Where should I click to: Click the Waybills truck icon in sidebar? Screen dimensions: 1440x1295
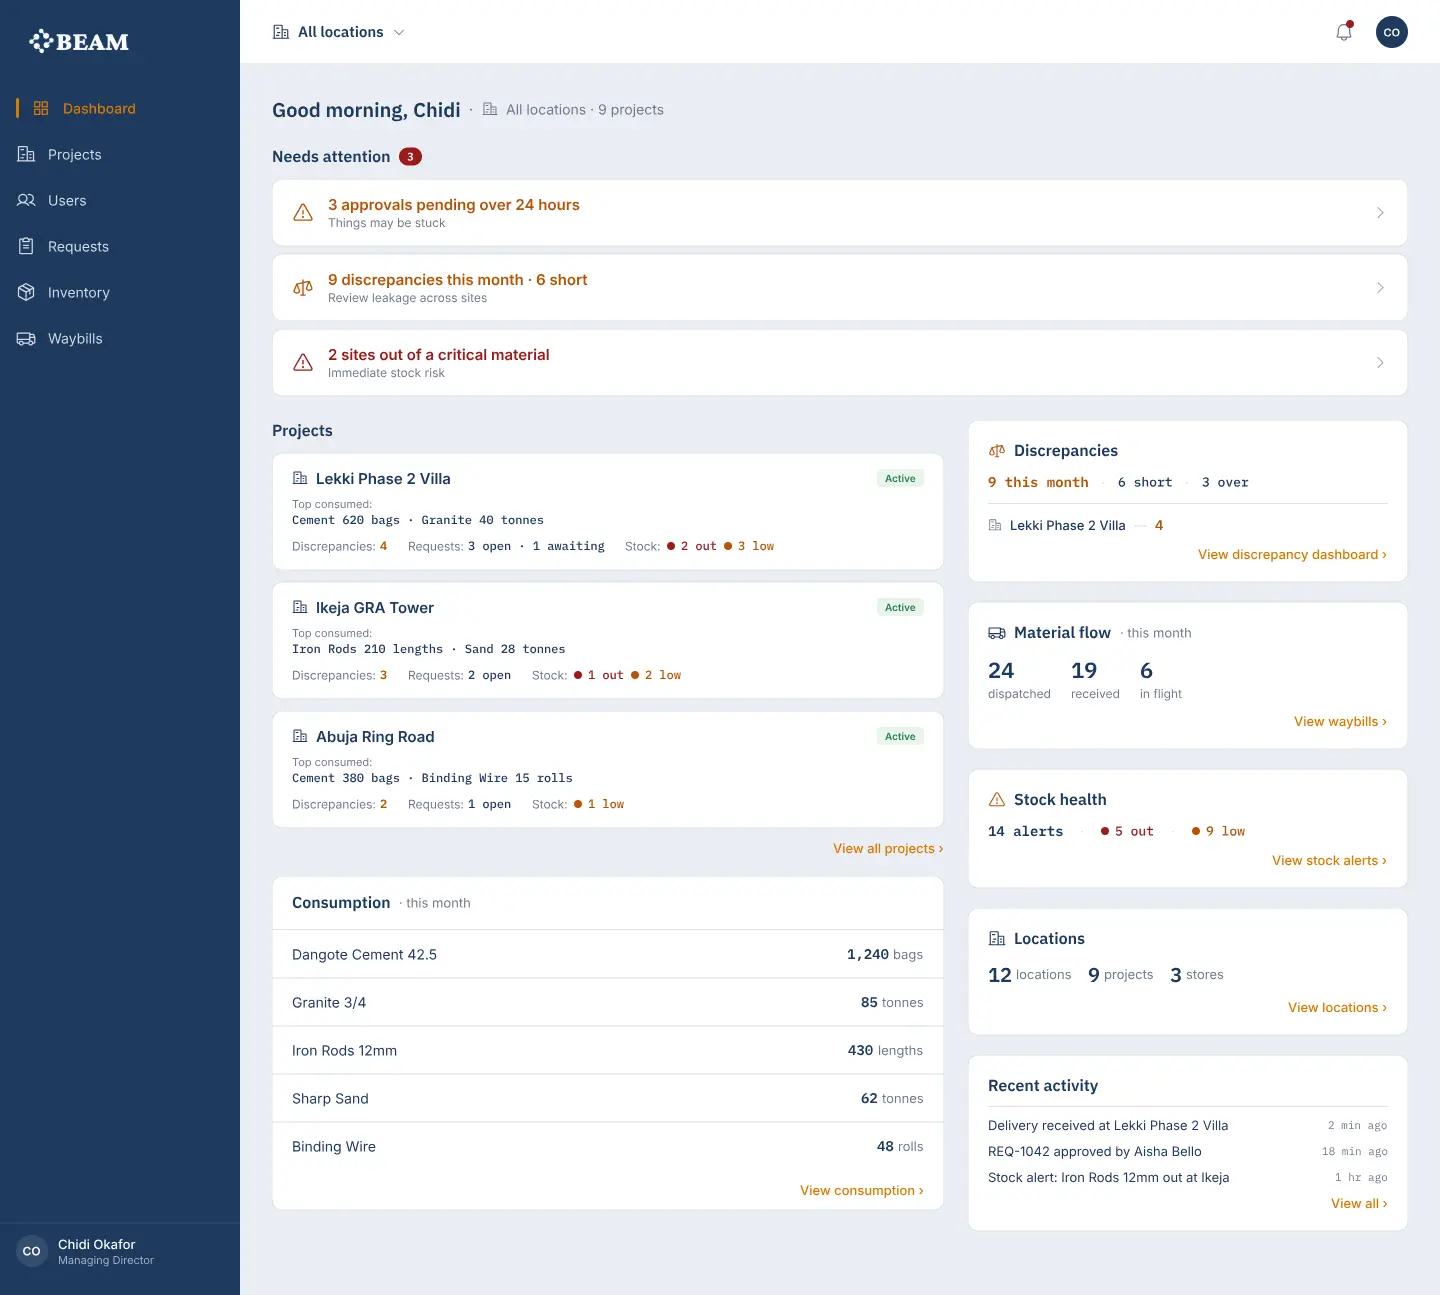[x=26, y=338]
